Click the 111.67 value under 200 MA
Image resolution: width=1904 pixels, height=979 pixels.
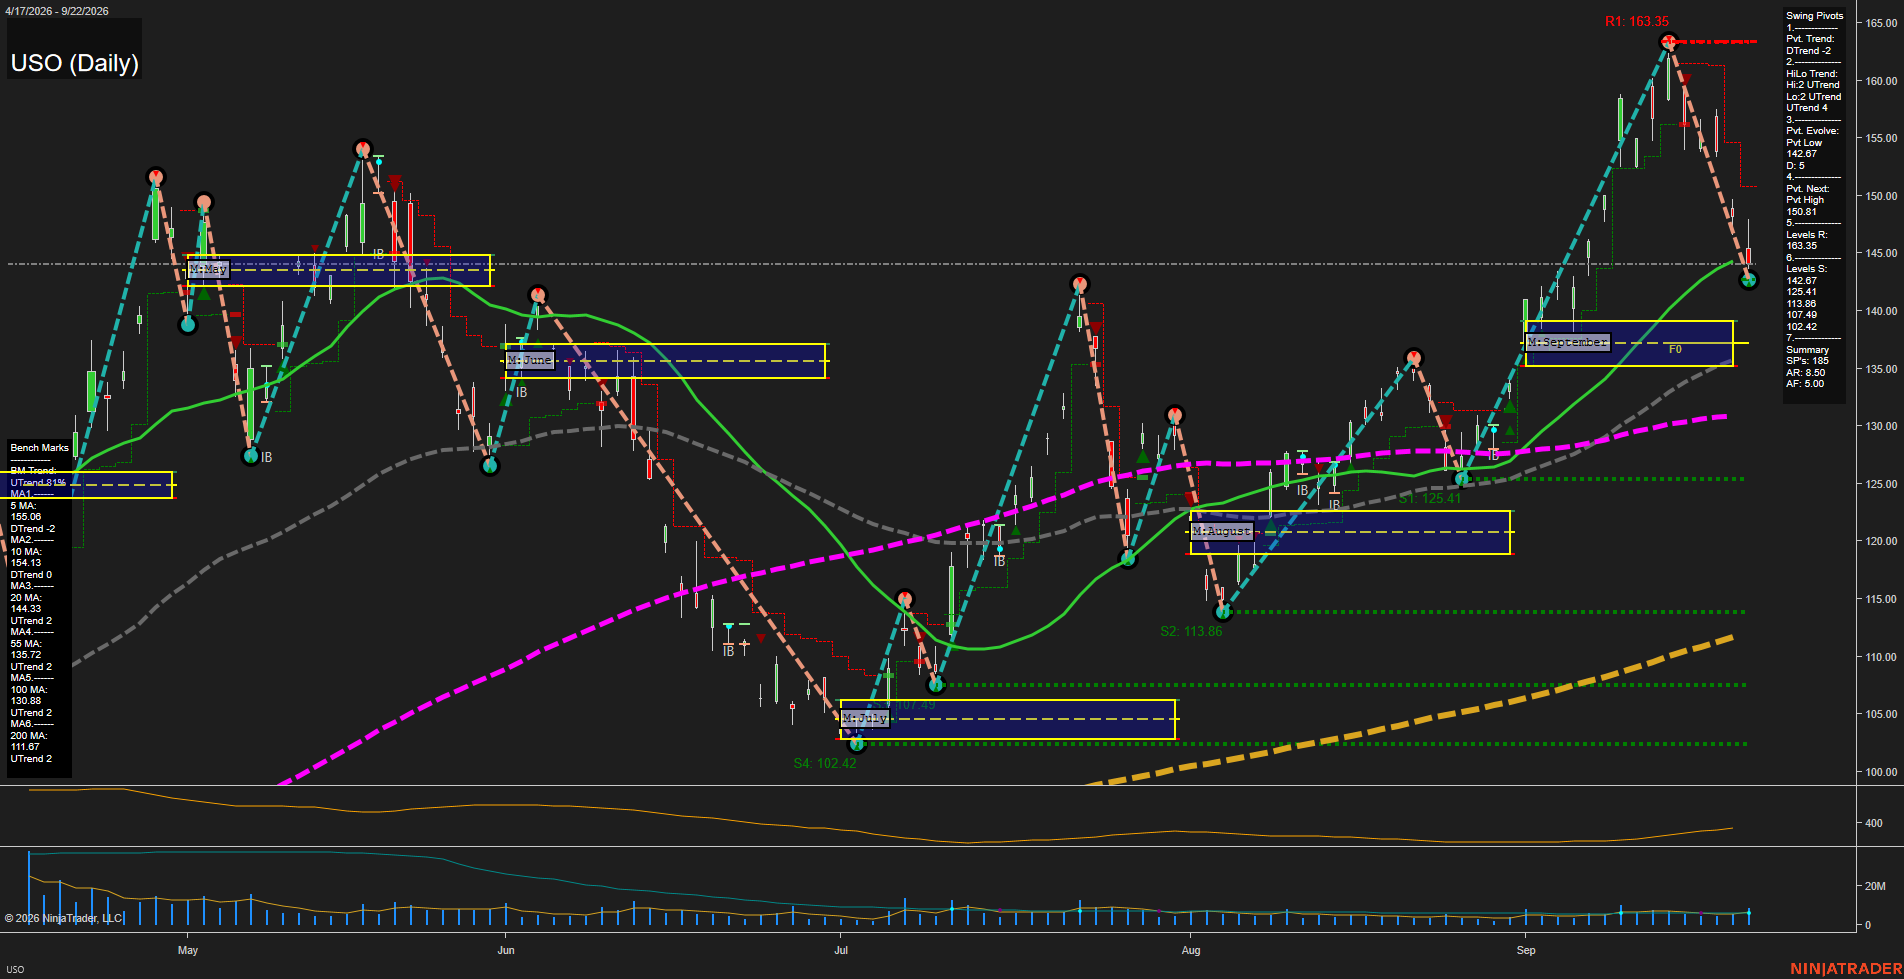click(26, 747)
